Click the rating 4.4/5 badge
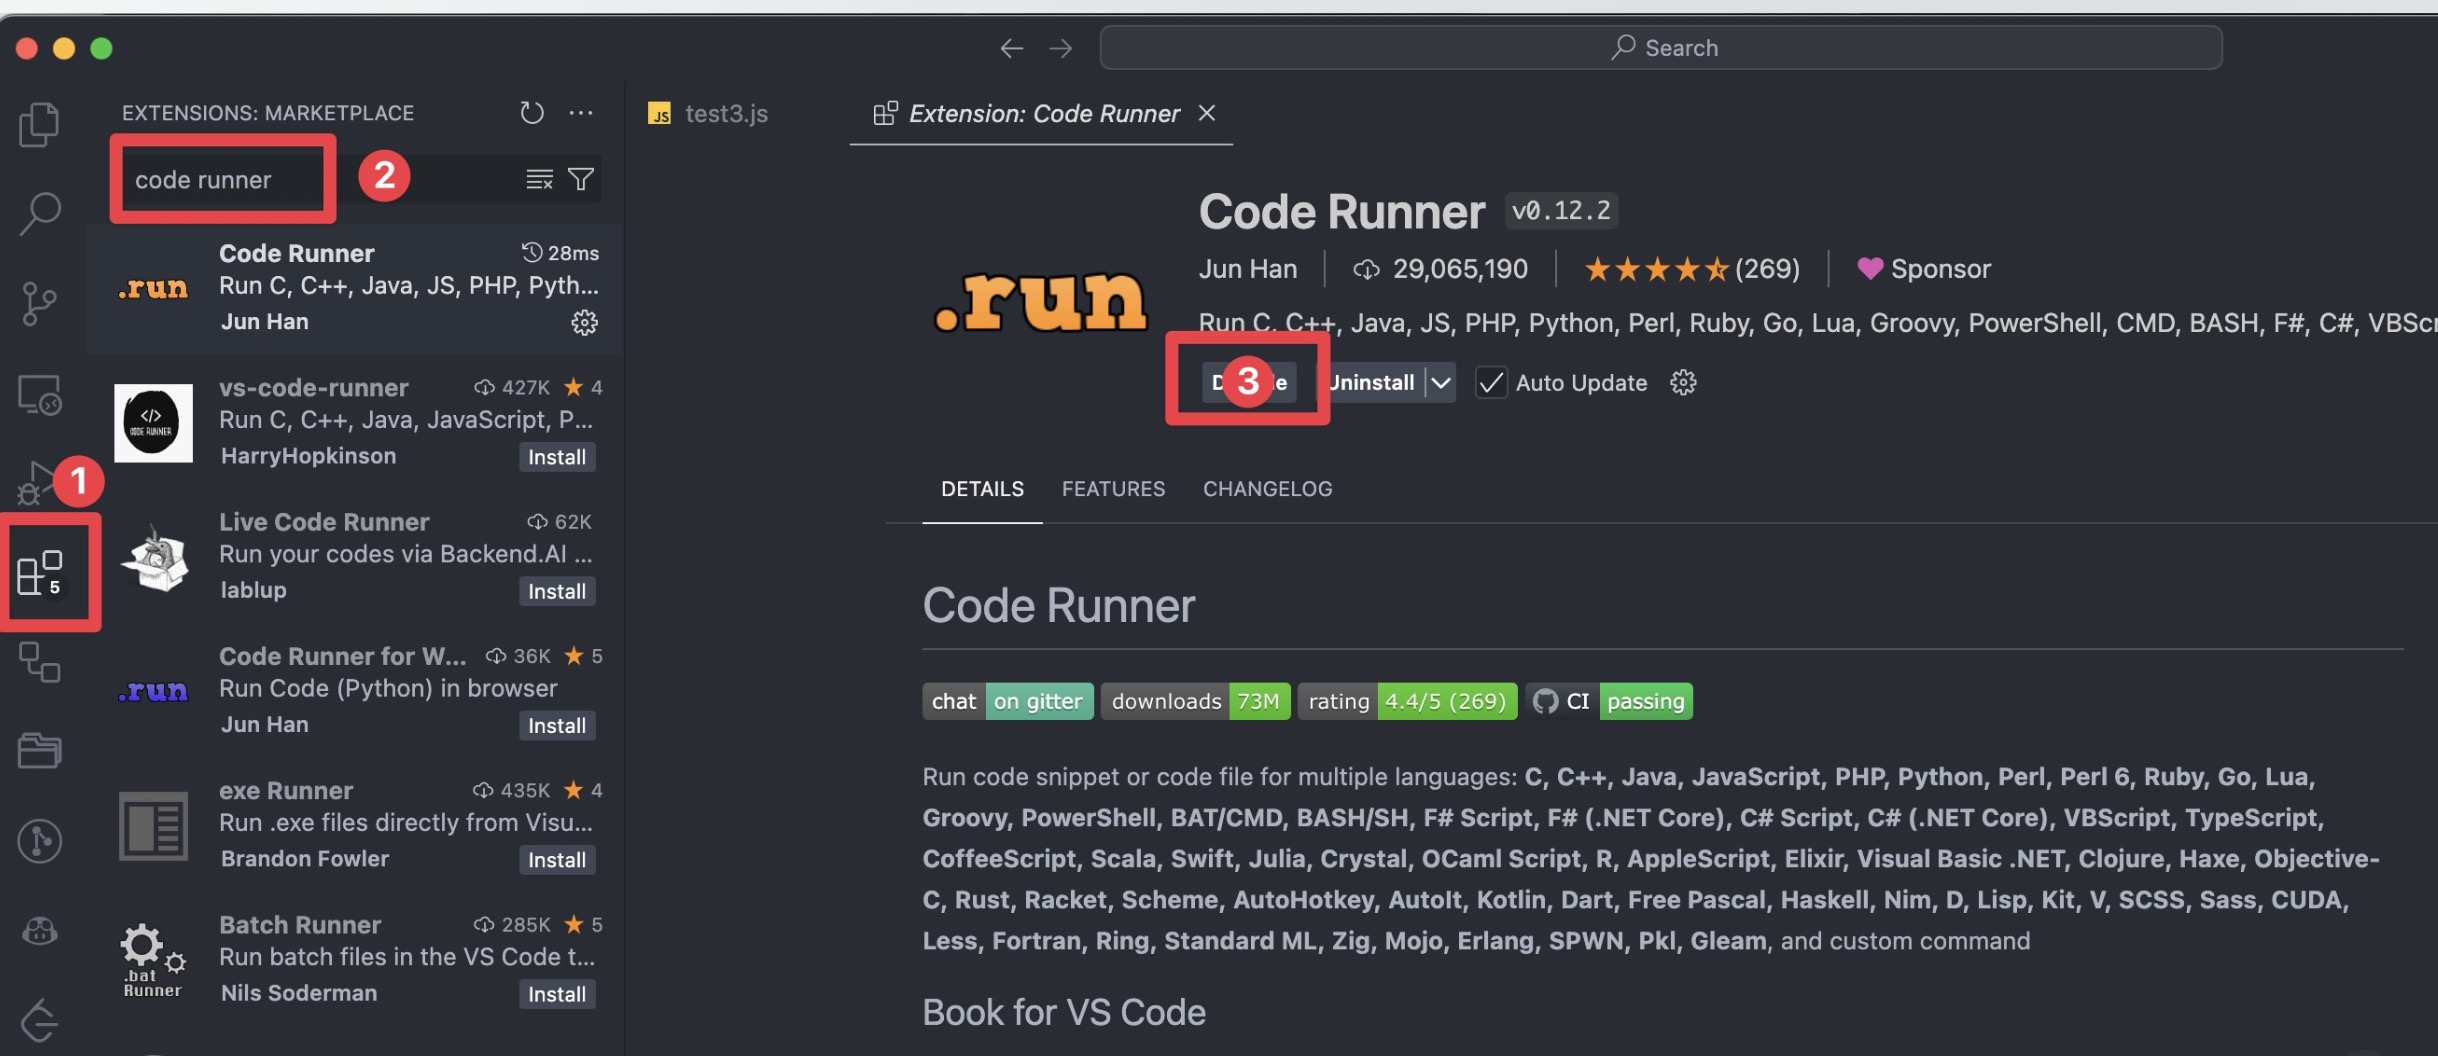Screen dimensions: 2438x1056 [x=1407, y=701]
